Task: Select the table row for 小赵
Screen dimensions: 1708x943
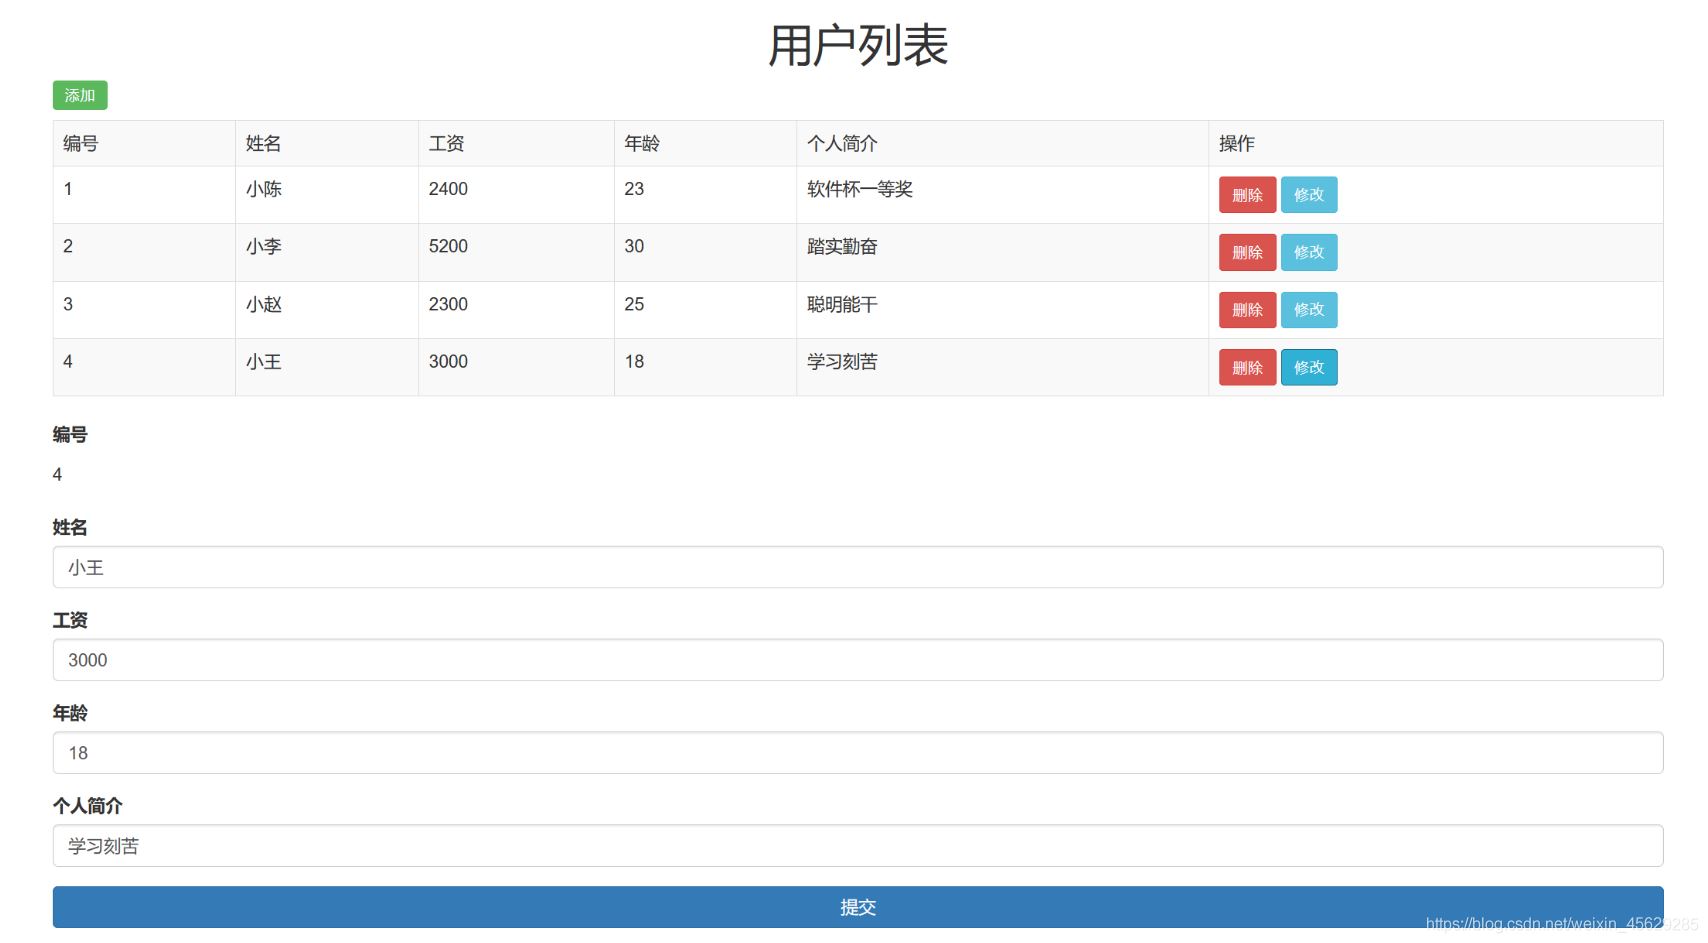Action: (600, 309)
